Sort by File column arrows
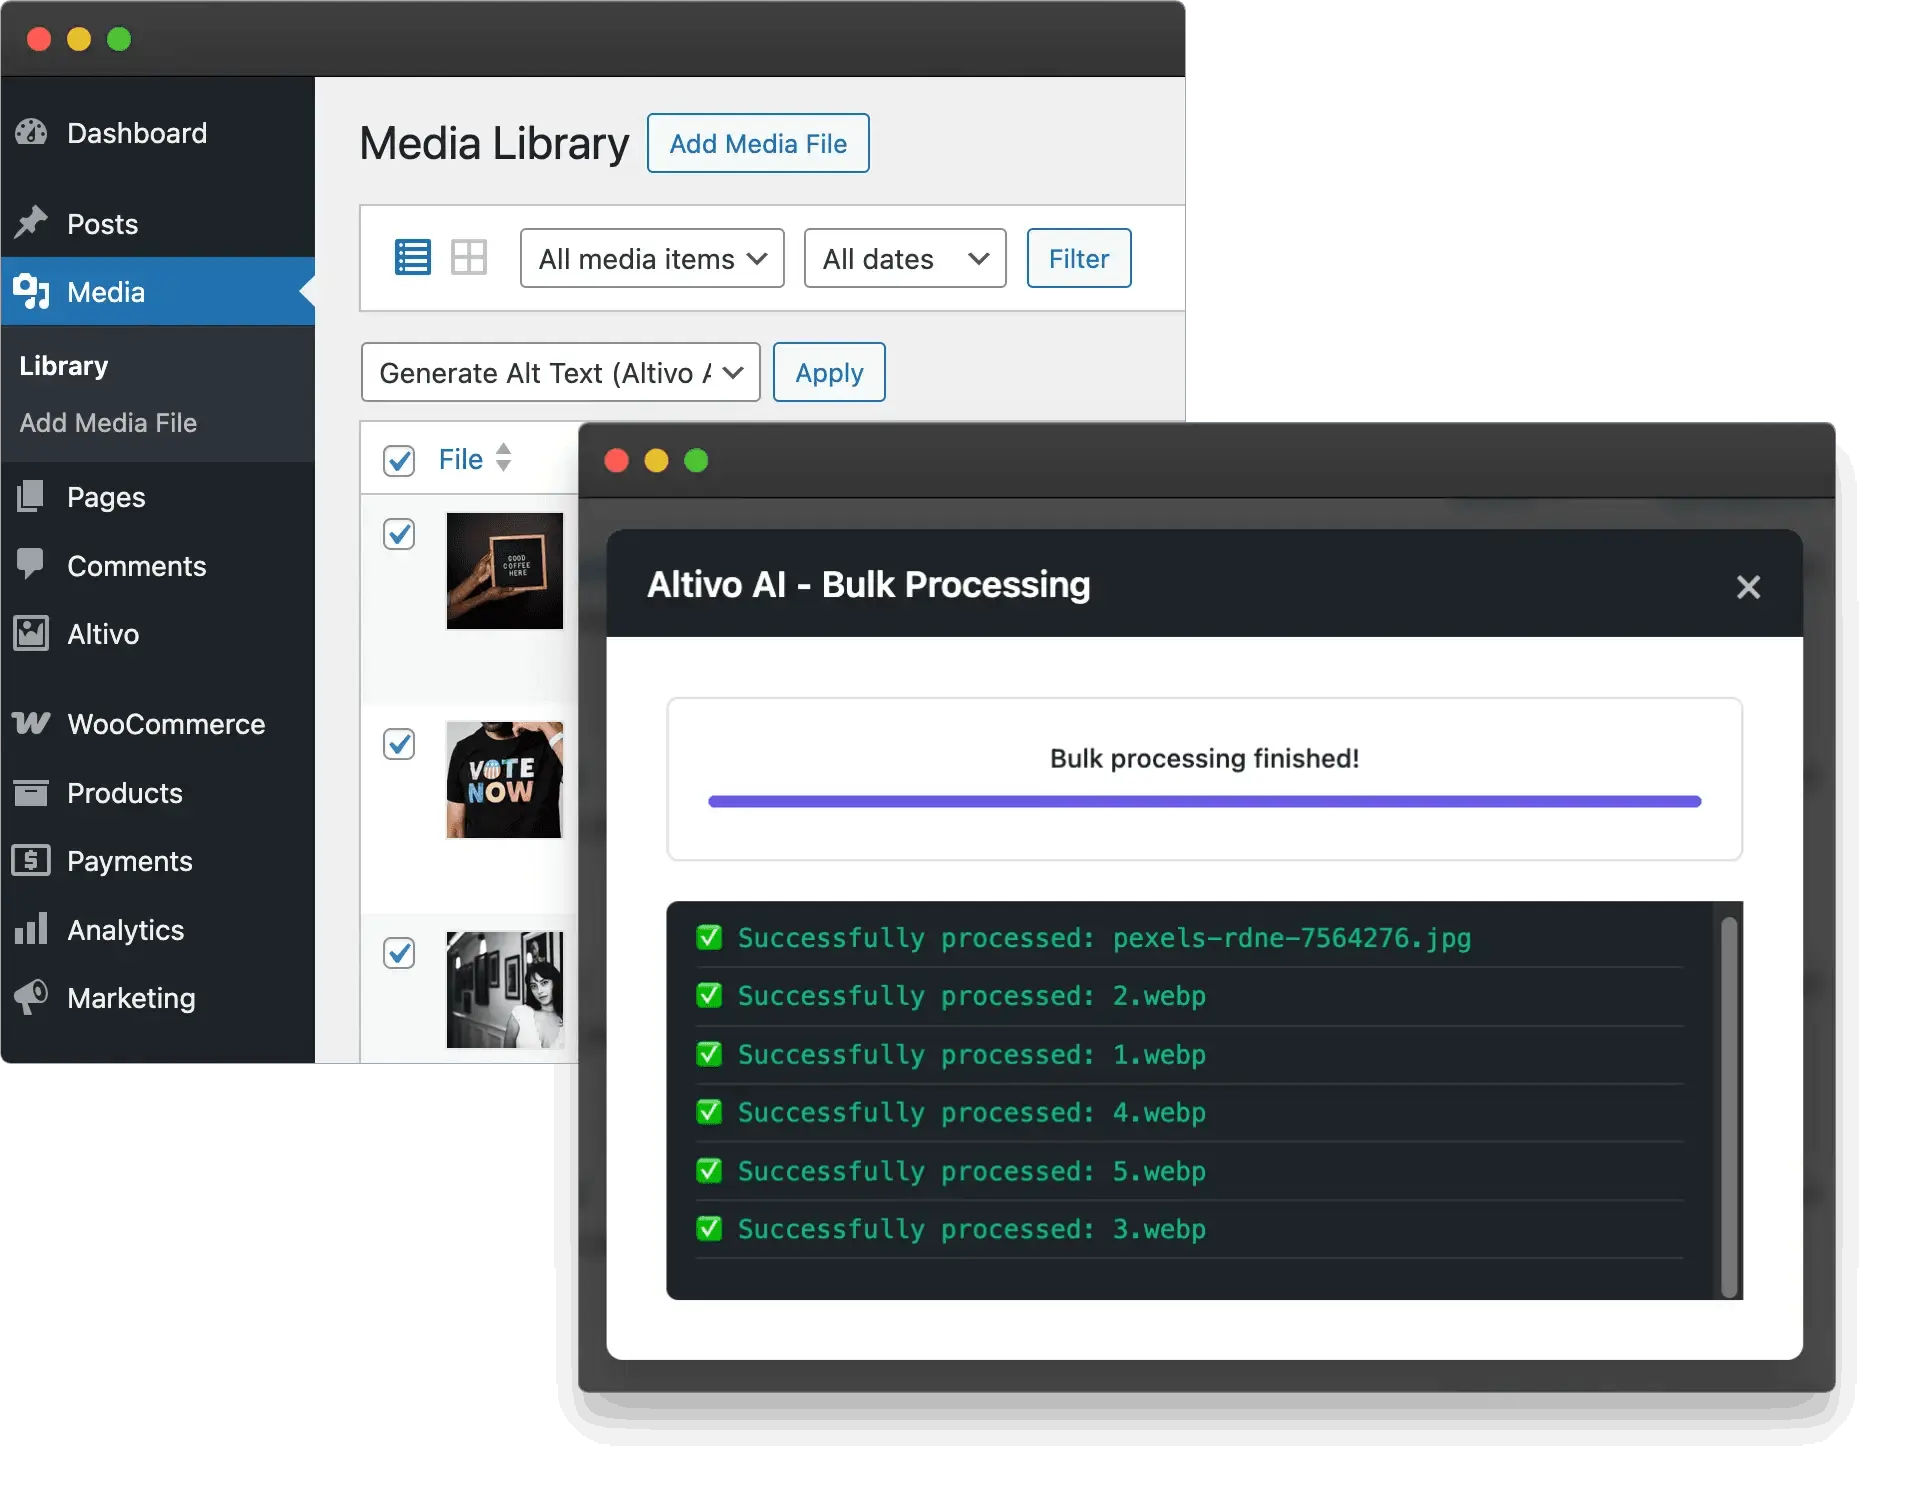Viewport: 1914px width, 1500px height. [504, 458]
